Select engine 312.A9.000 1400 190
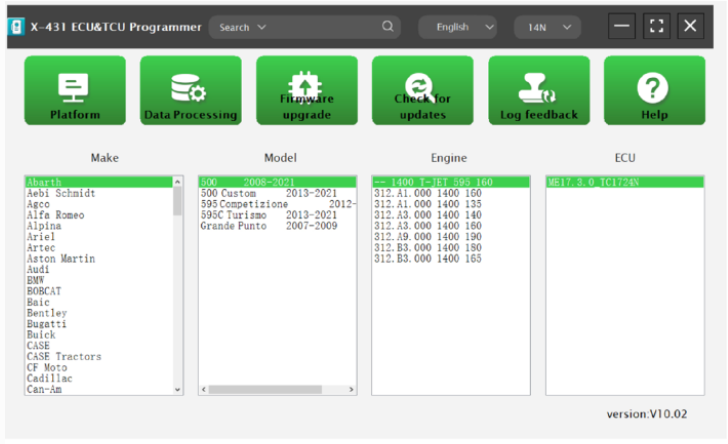Screen dimensions: 728x444 pyautogui.click(x=427, y=237)
